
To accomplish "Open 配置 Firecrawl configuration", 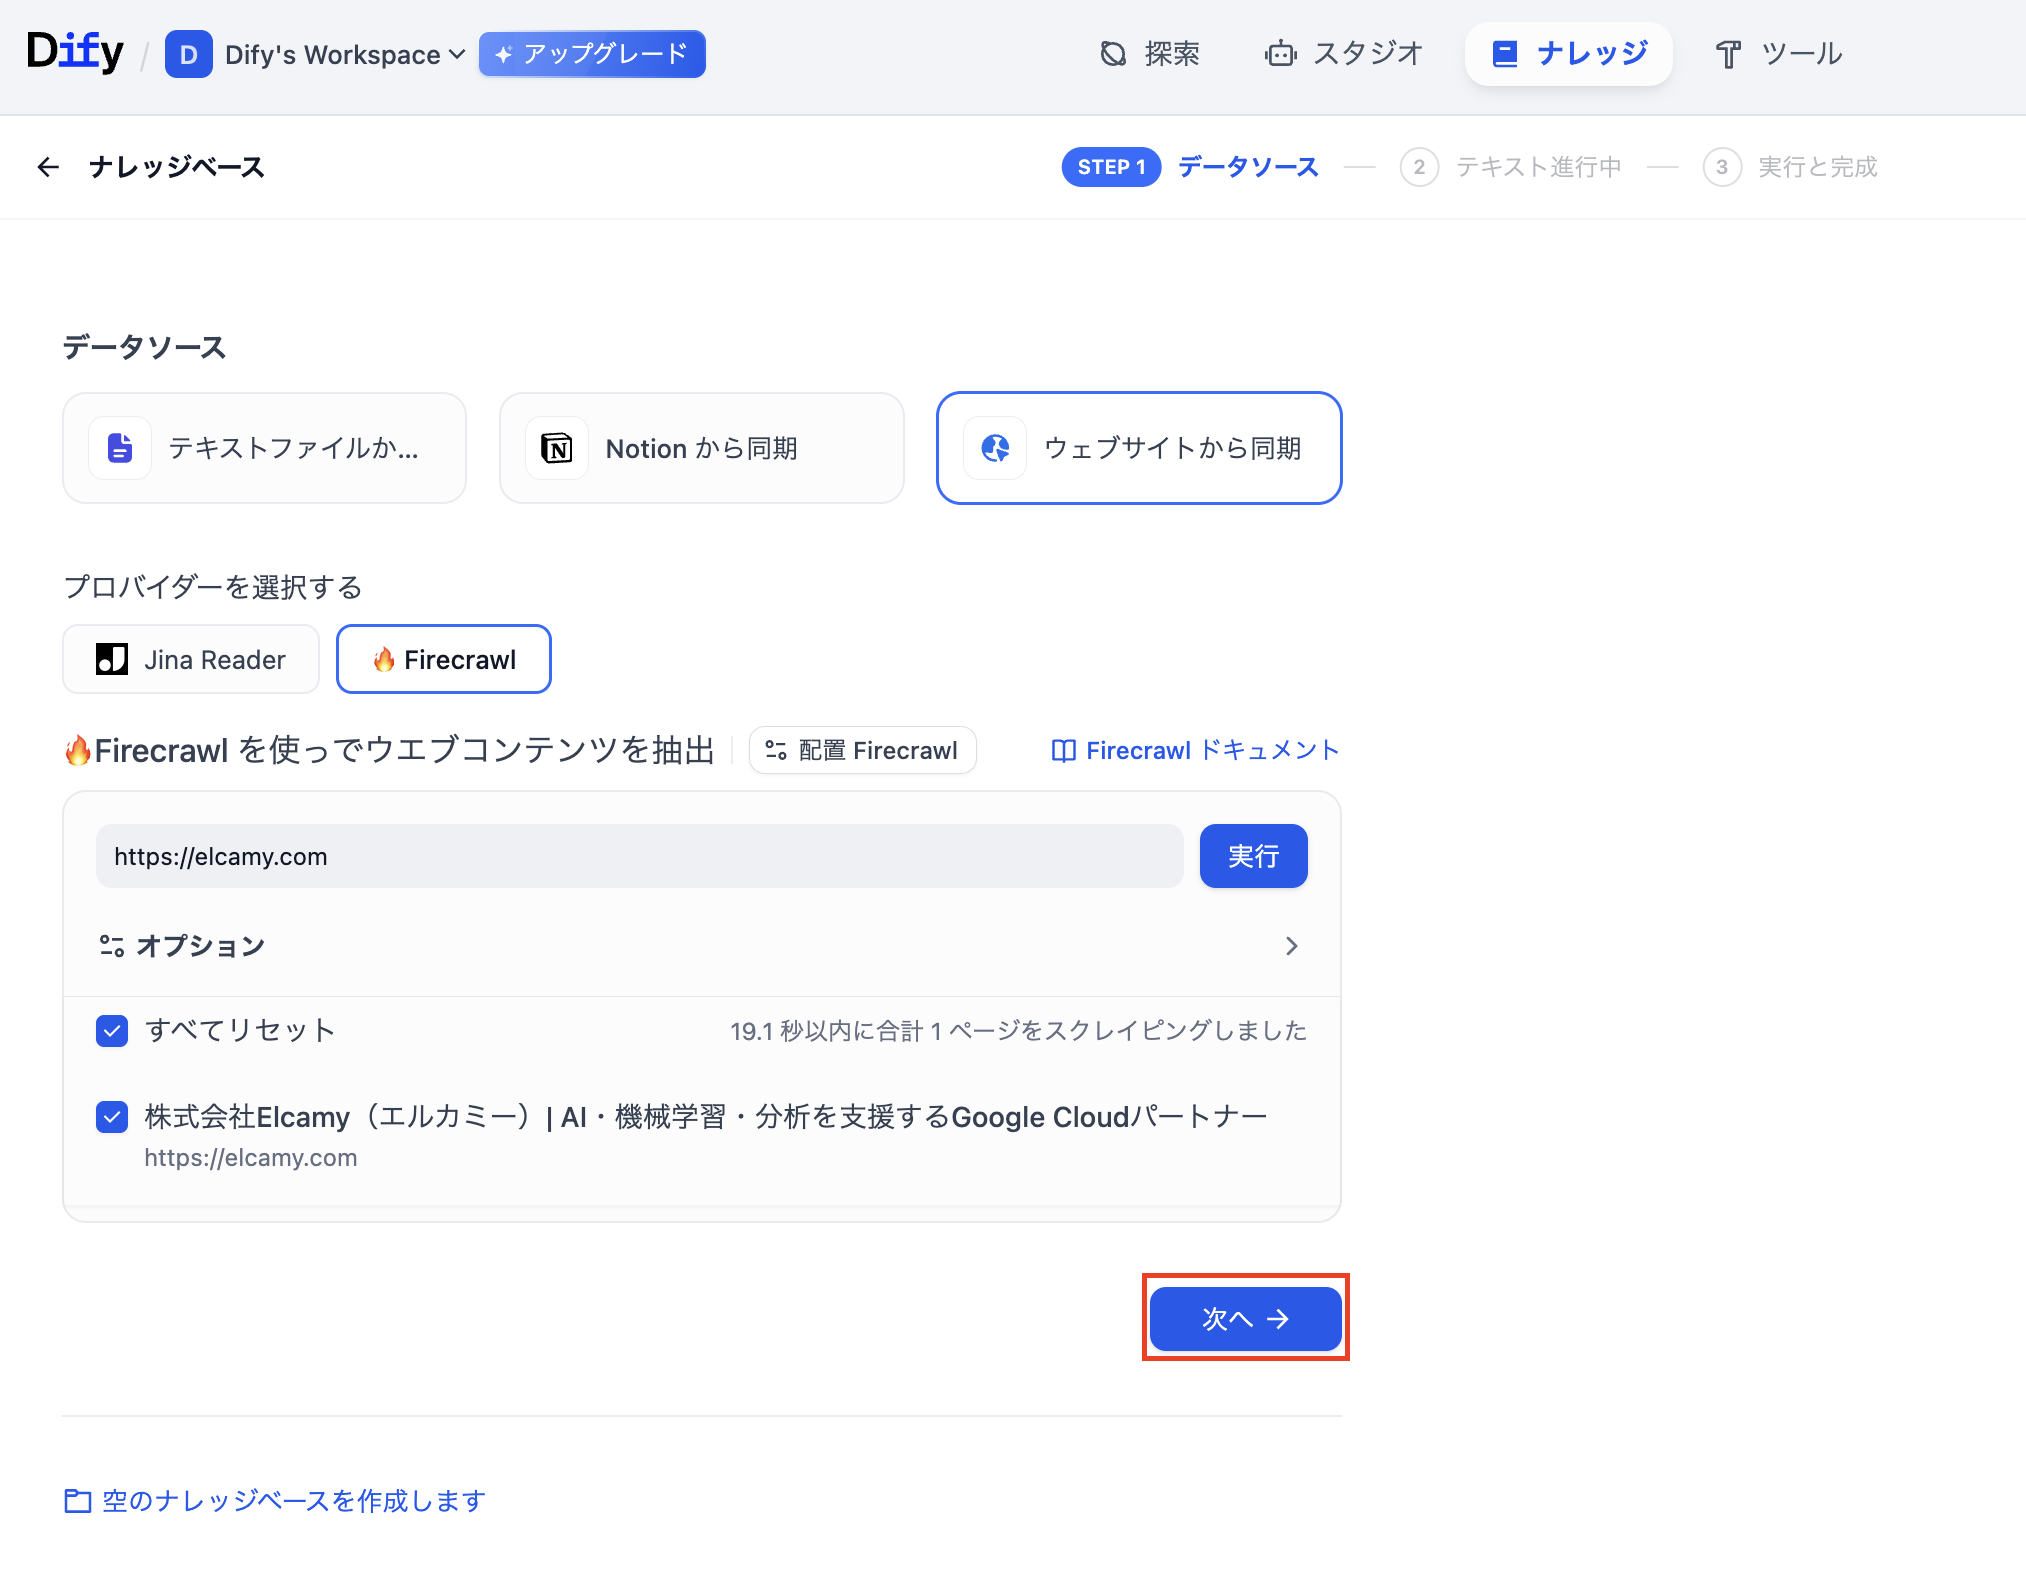I will [862, 750].
